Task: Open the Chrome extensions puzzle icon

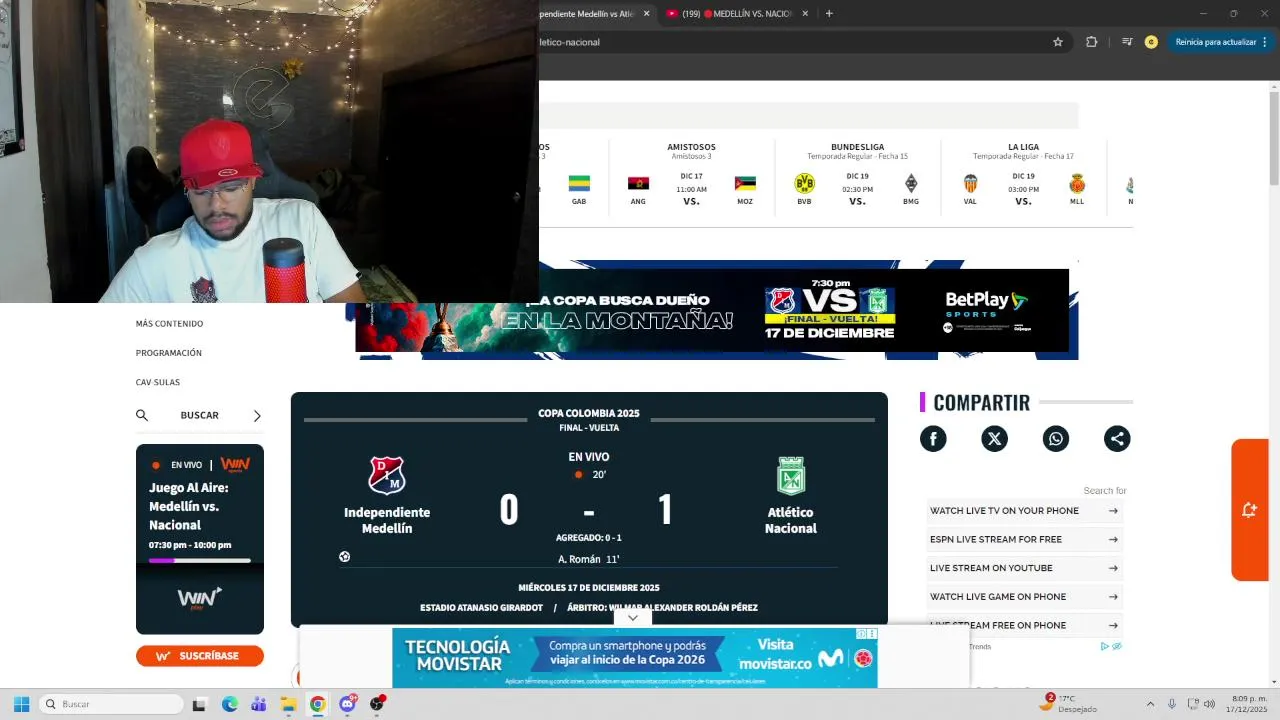Action: pos(1091,42)
